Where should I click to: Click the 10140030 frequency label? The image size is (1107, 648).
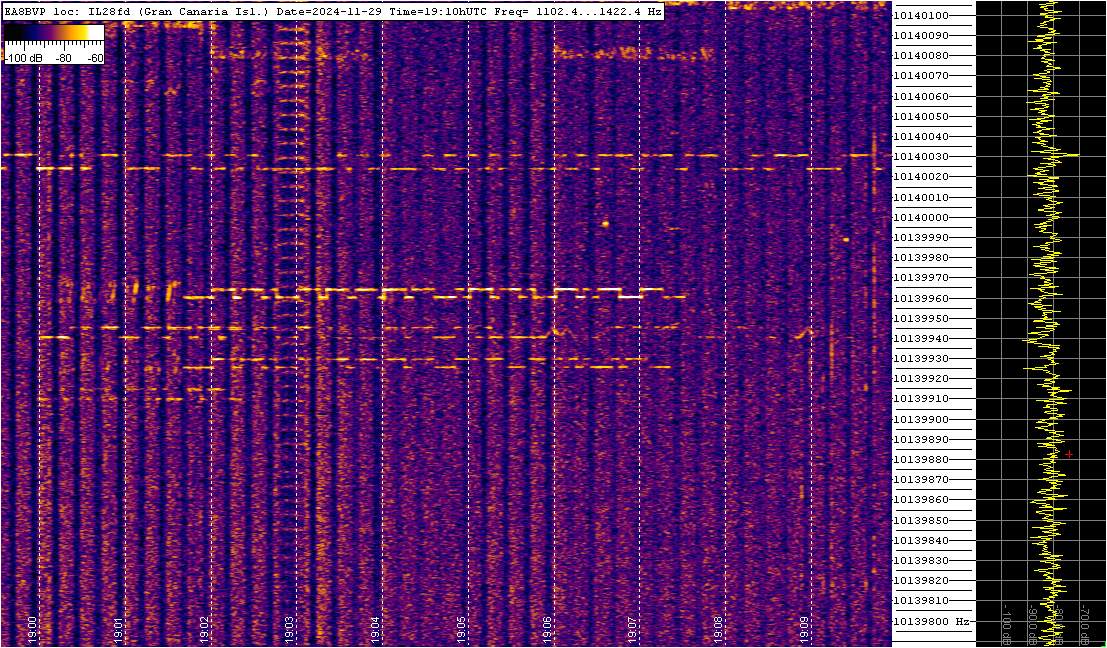tap(921, 157)
